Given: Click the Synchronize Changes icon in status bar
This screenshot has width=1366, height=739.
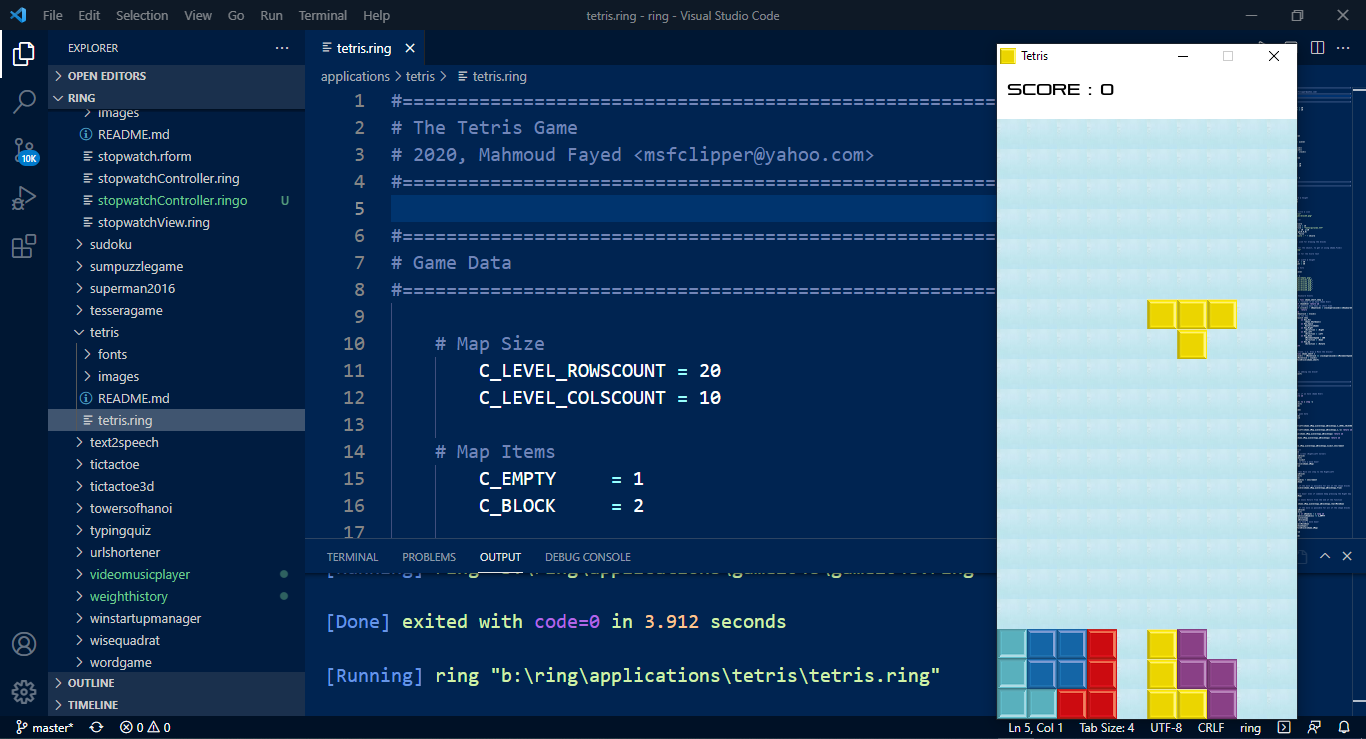Looking at the screenshot, I should [96, 728].
